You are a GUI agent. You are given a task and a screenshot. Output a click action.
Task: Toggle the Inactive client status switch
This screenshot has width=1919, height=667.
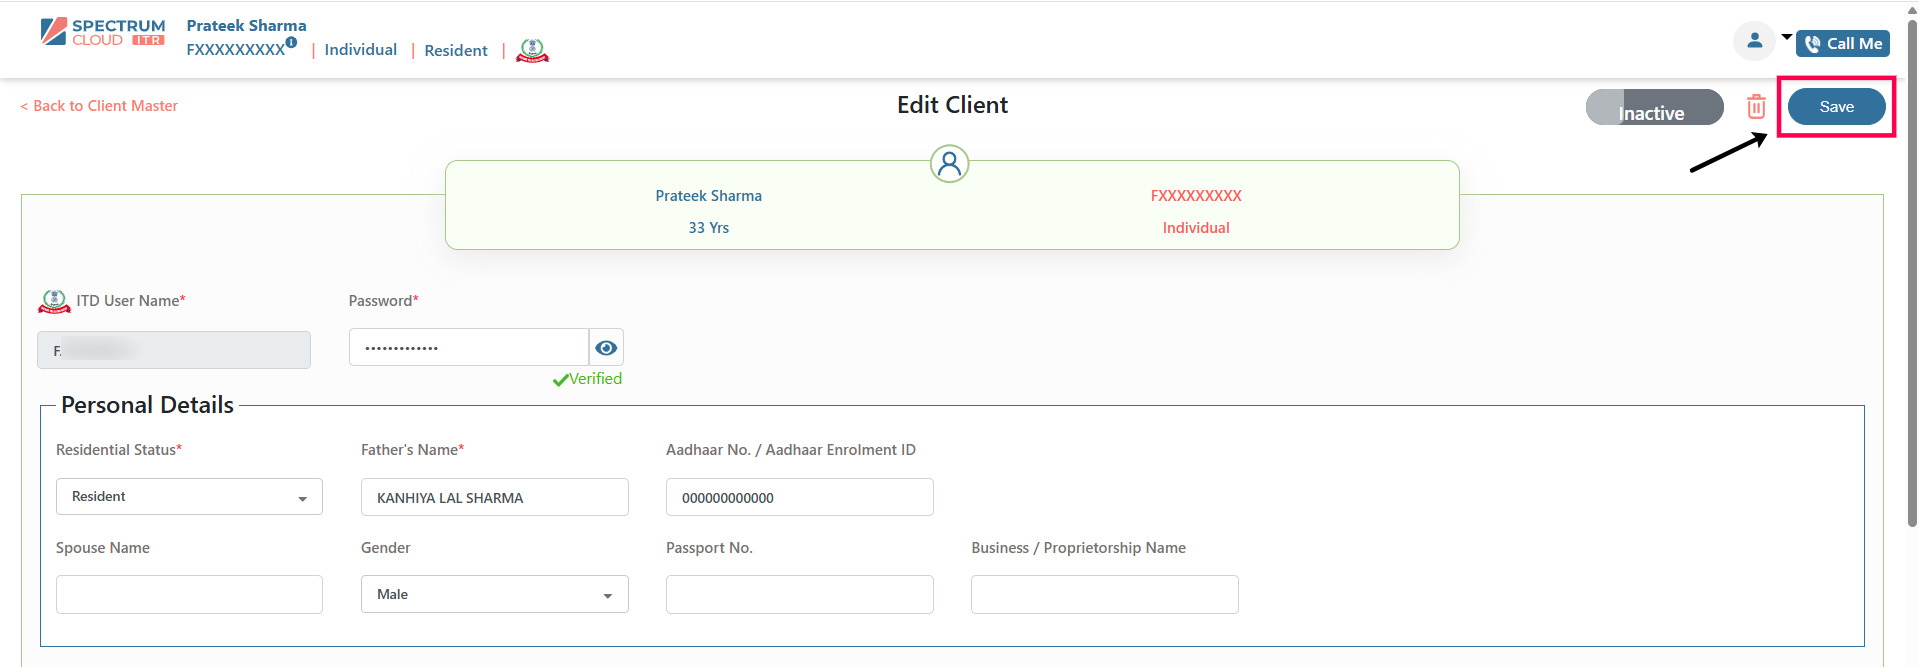(1654, 108)
